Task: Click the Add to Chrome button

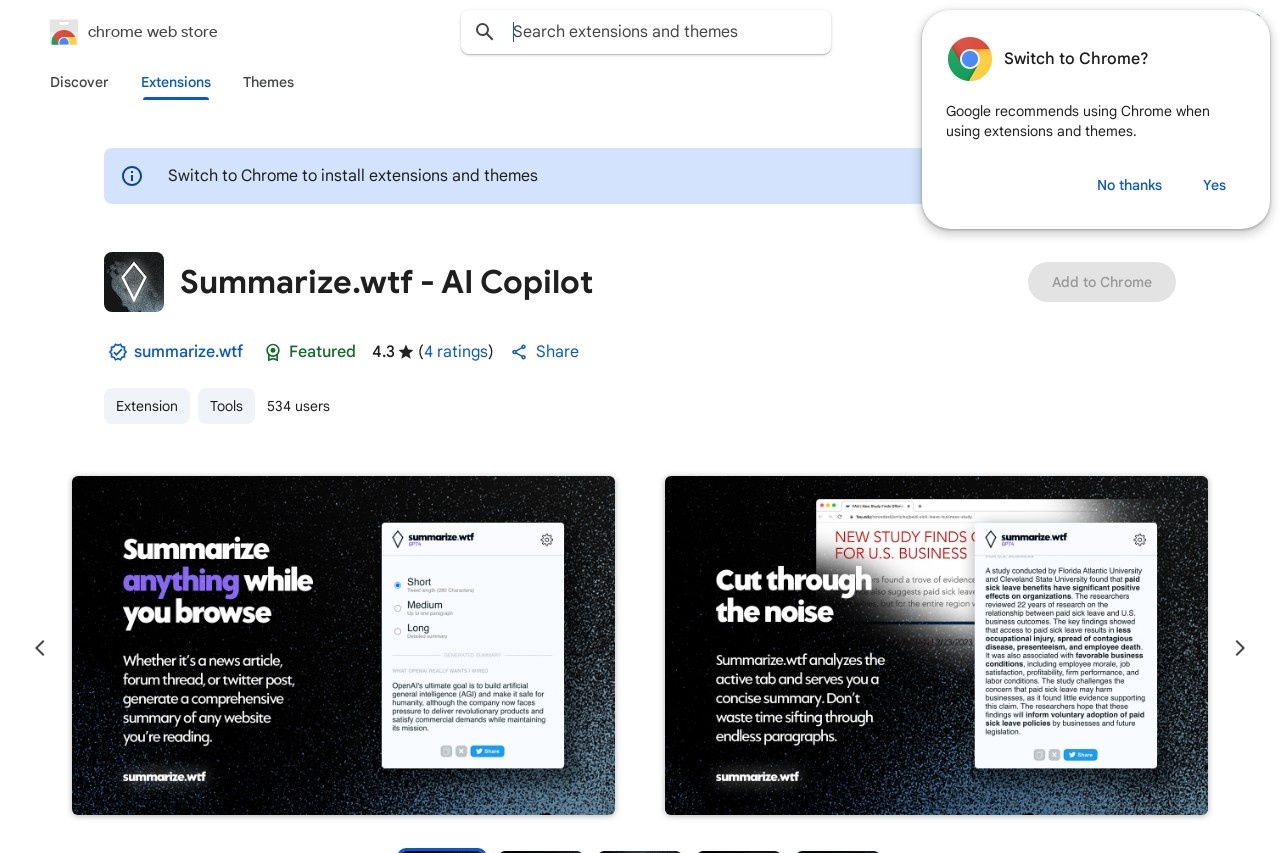Action: click(x=1102, y=282)
